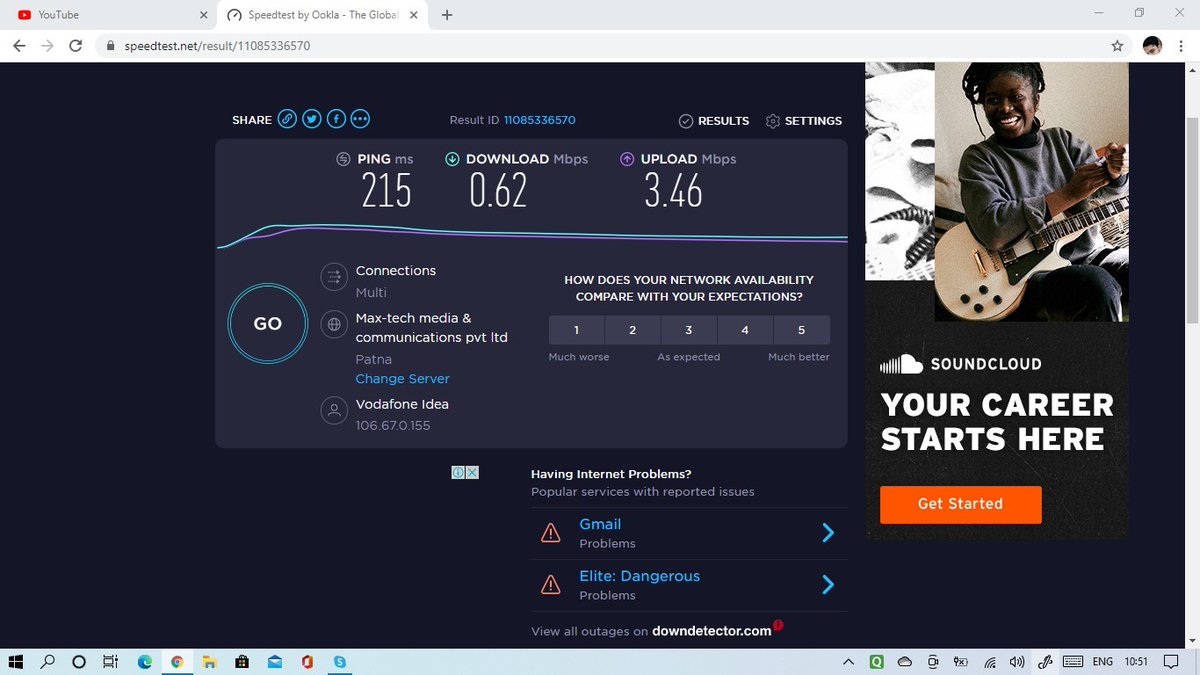Open taskbar search

coord(47,662)
